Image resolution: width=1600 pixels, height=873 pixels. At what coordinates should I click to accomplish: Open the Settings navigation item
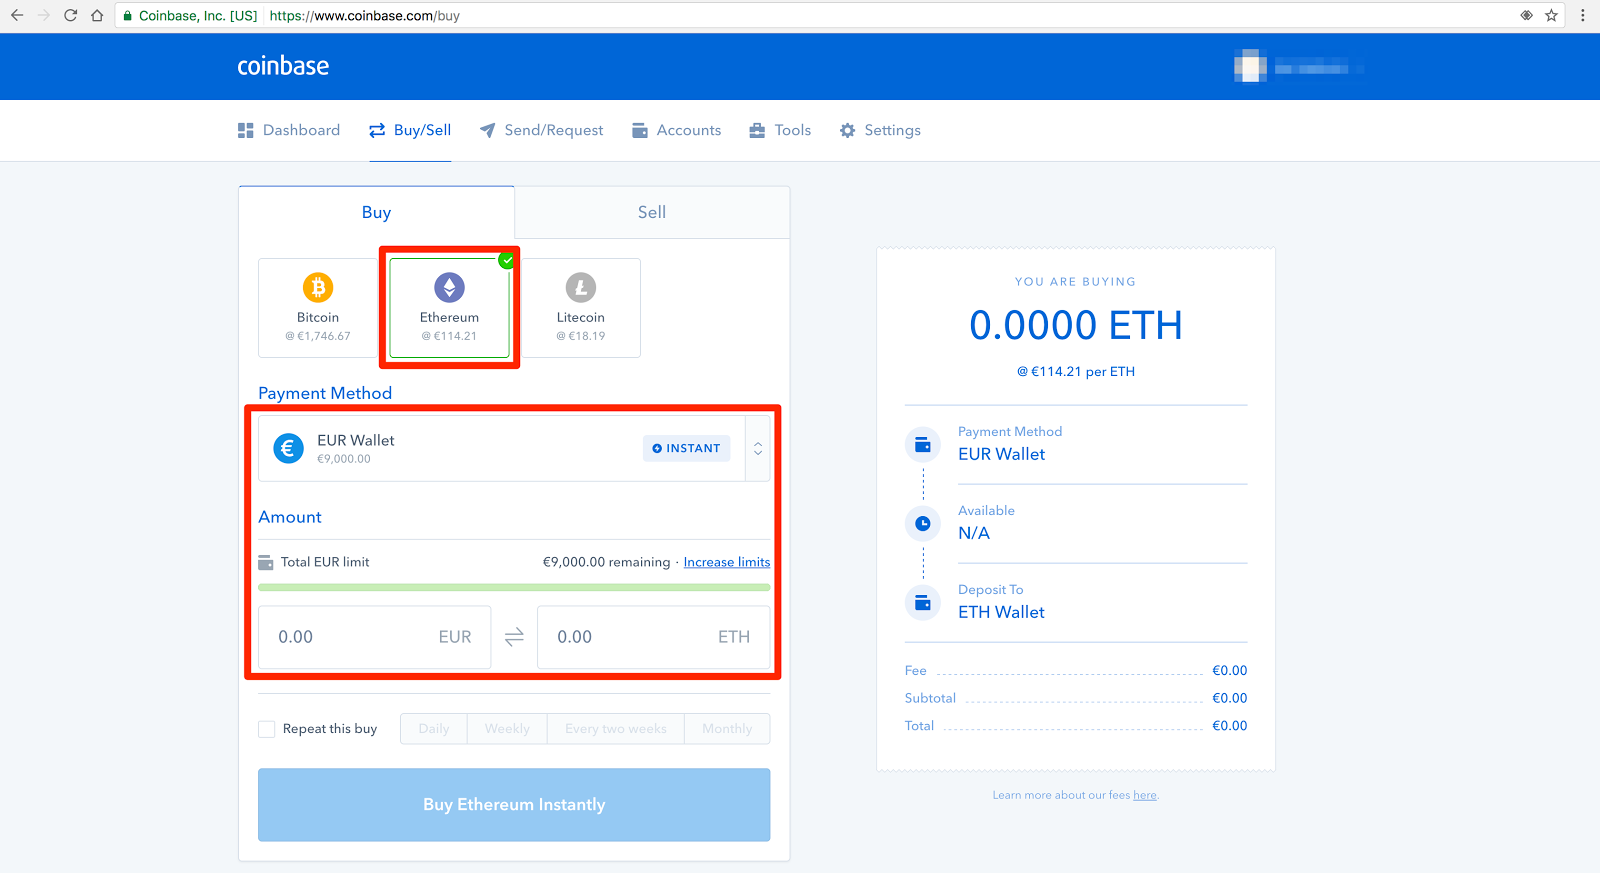click(880, 130)
